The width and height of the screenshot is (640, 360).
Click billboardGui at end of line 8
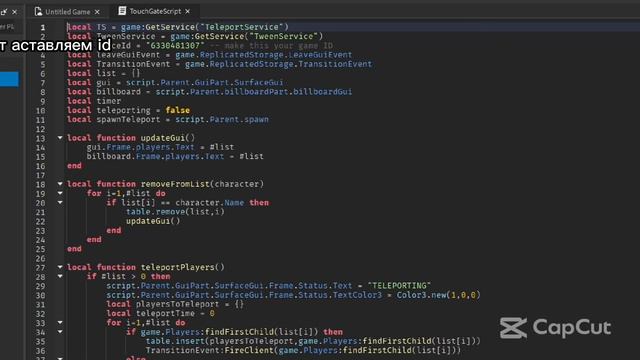[x=322, y=92]
